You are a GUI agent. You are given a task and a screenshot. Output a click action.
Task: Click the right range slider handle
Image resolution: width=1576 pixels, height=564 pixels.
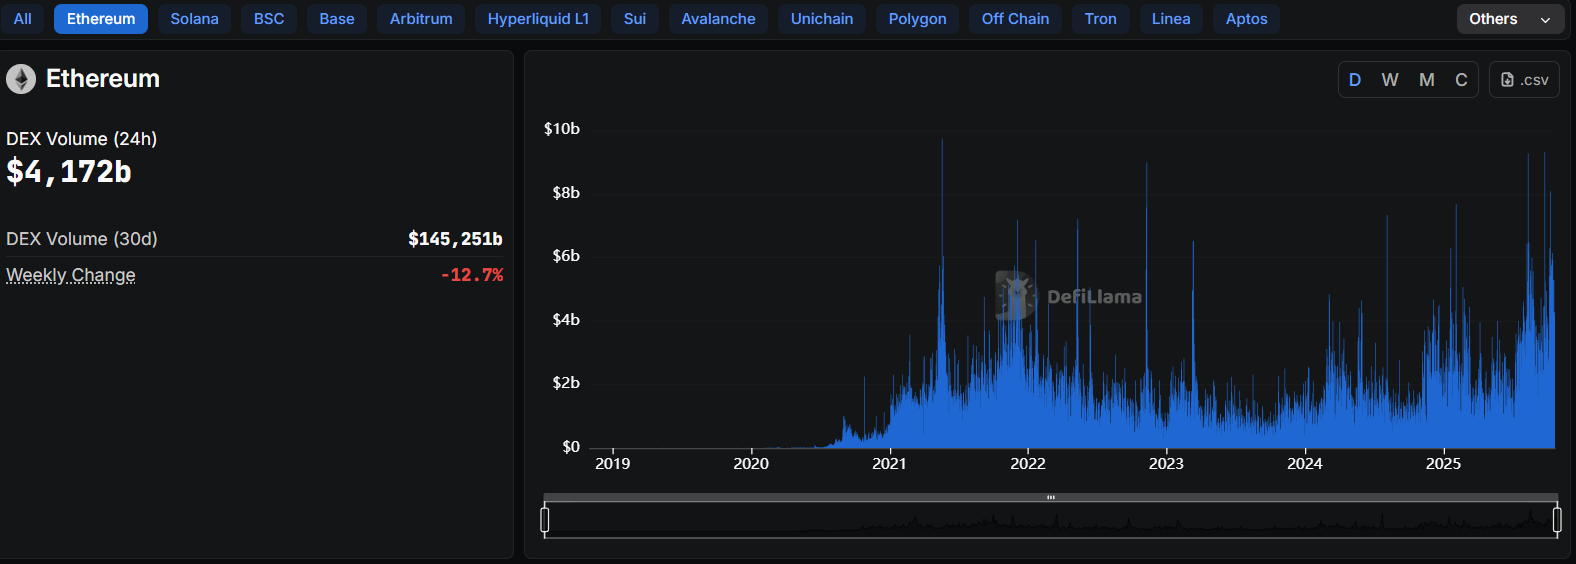[x=1557, y=520]
